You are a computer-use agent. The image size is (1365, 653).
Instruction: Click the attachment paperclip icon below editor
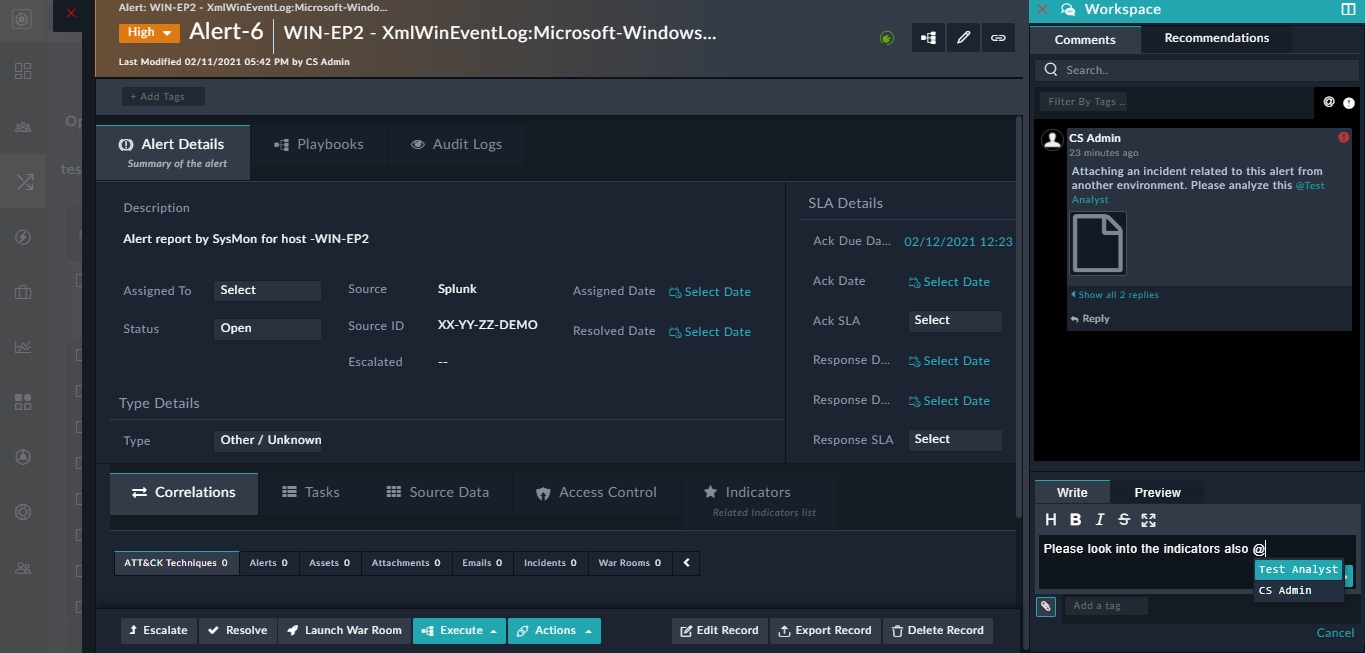pyautogui.click(x=1046, y=606)
